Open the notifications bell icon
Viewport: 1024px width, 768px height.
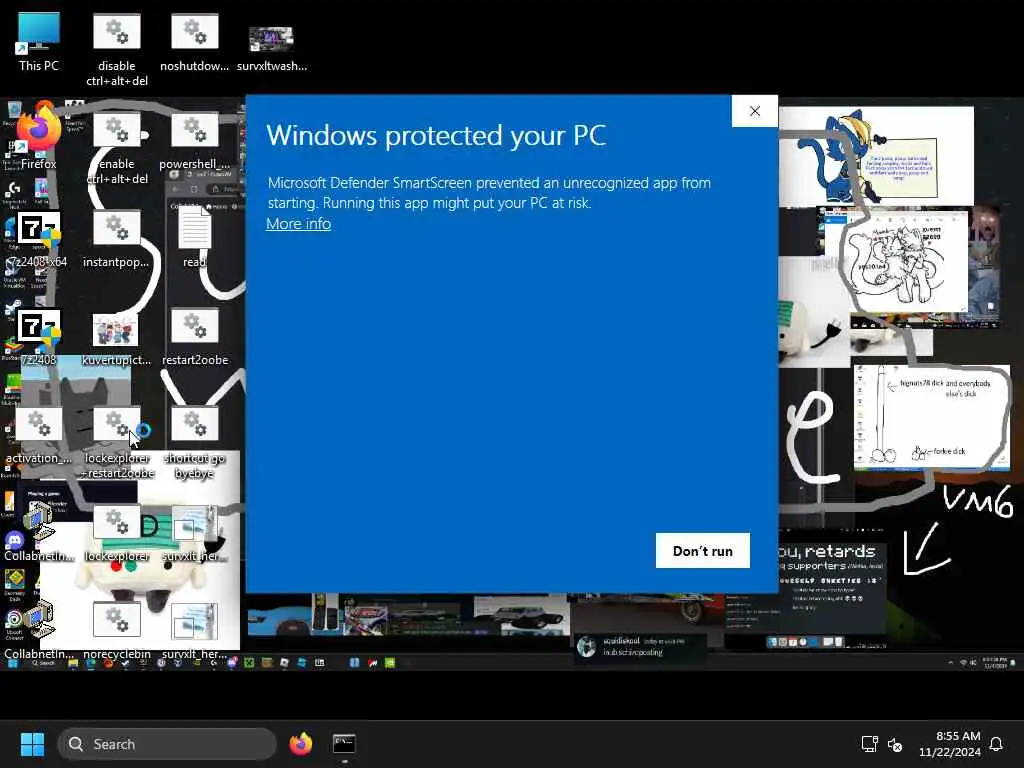click(997, 744)
